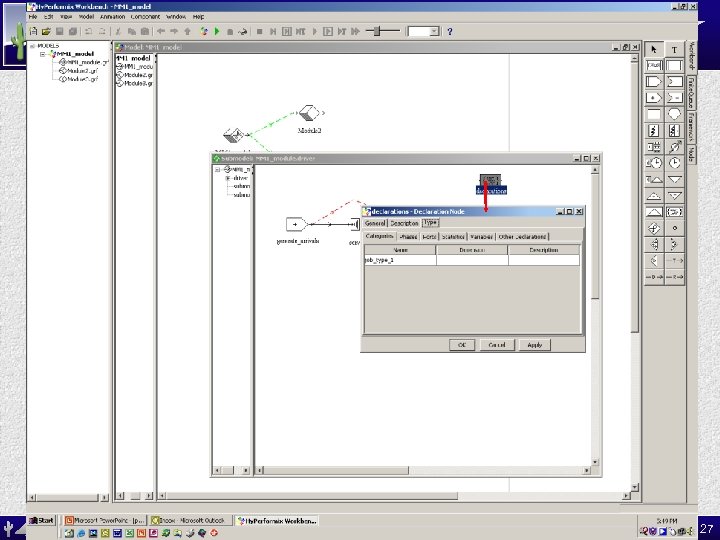Screen dimensions: 720x540
Task: Click the declarations node in submodel canvas
Action: coord(490,184)
